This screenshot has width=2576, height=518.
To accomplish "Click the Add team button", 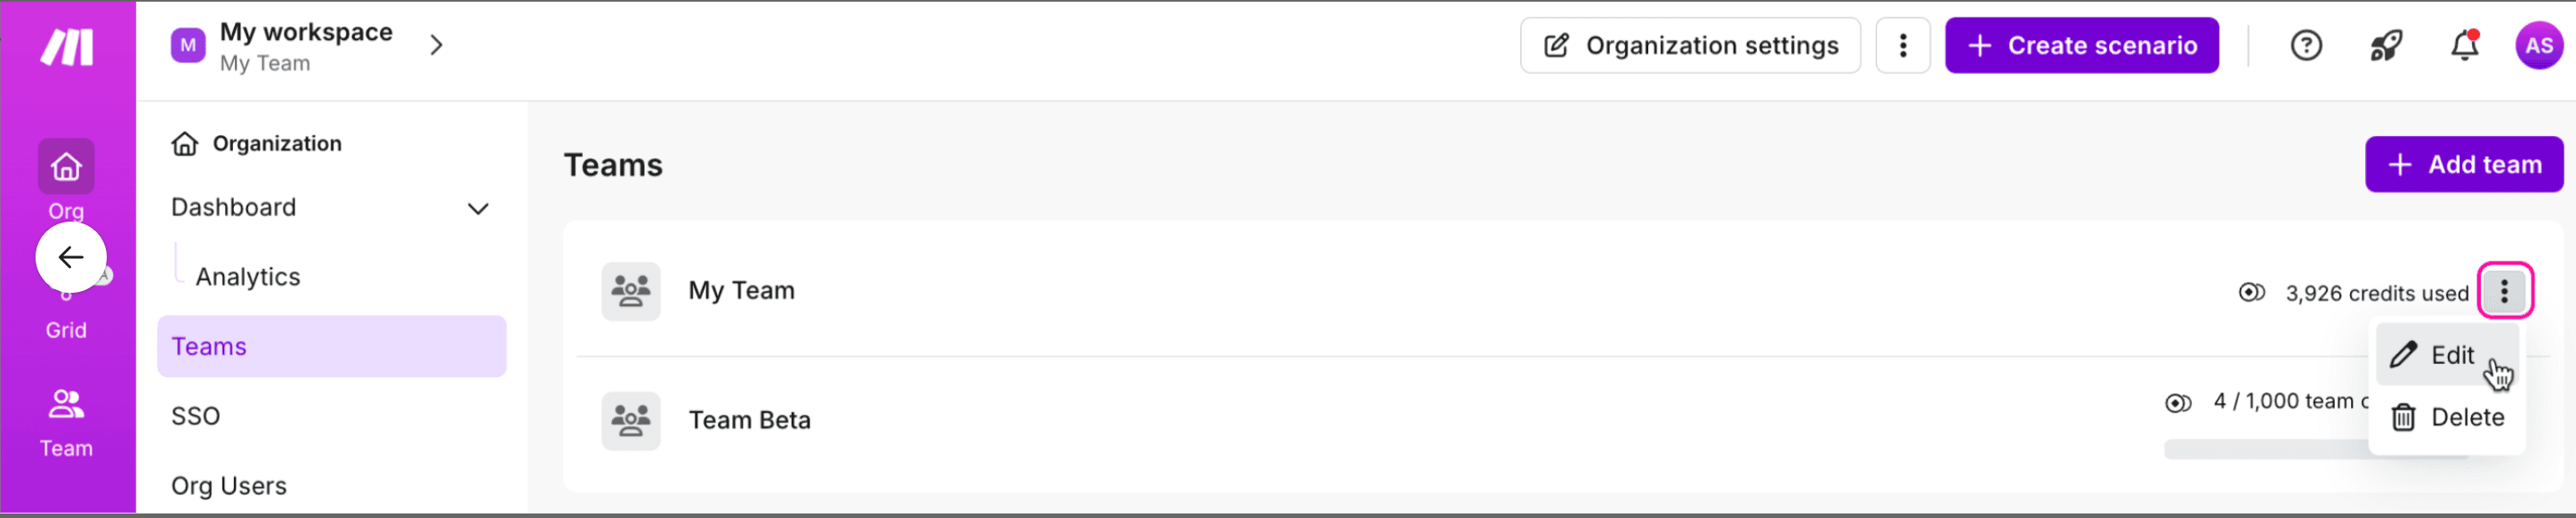I will tap(2463, 165).
